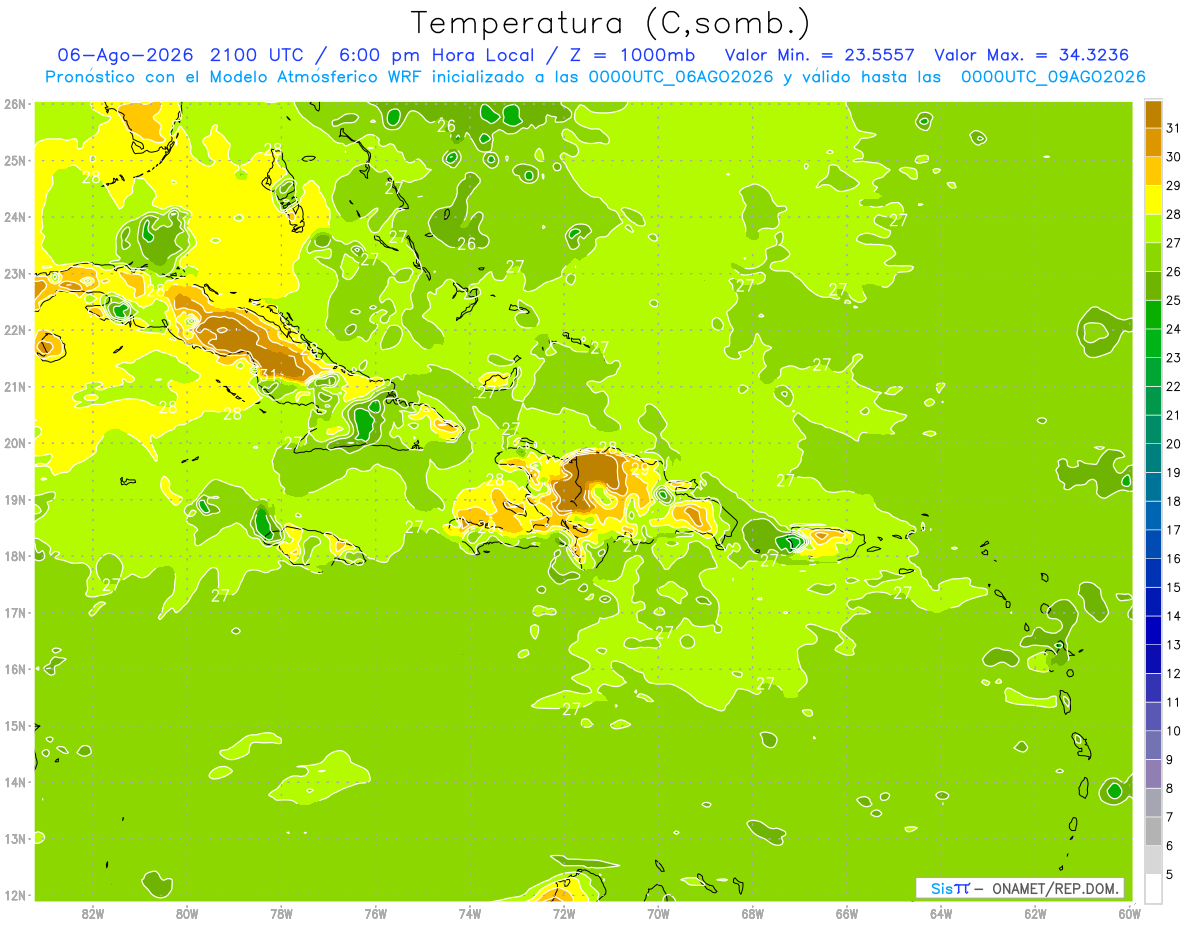Viewport: 1200px width, 927px height.
Task: Pick the dark brown swatch above legend 31
Action: pos(1154,114)
